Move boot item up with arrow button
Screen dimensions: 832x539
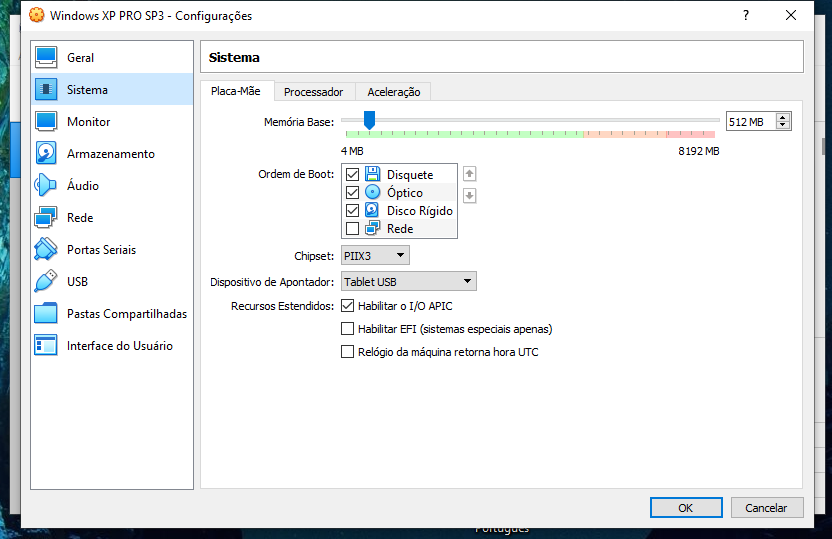point(470,174)
